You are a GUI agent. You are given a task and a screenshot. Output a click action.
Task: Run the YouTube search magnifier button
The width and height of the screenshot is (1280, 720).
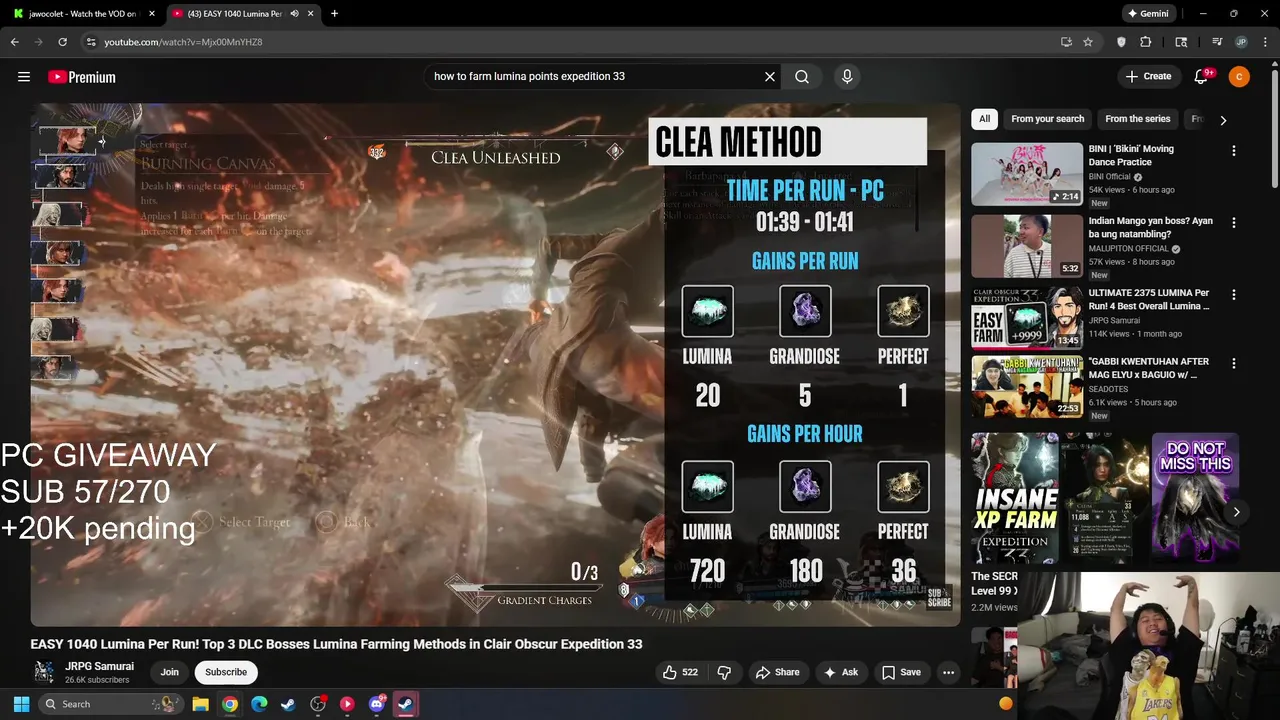click(x=802, y=76)
